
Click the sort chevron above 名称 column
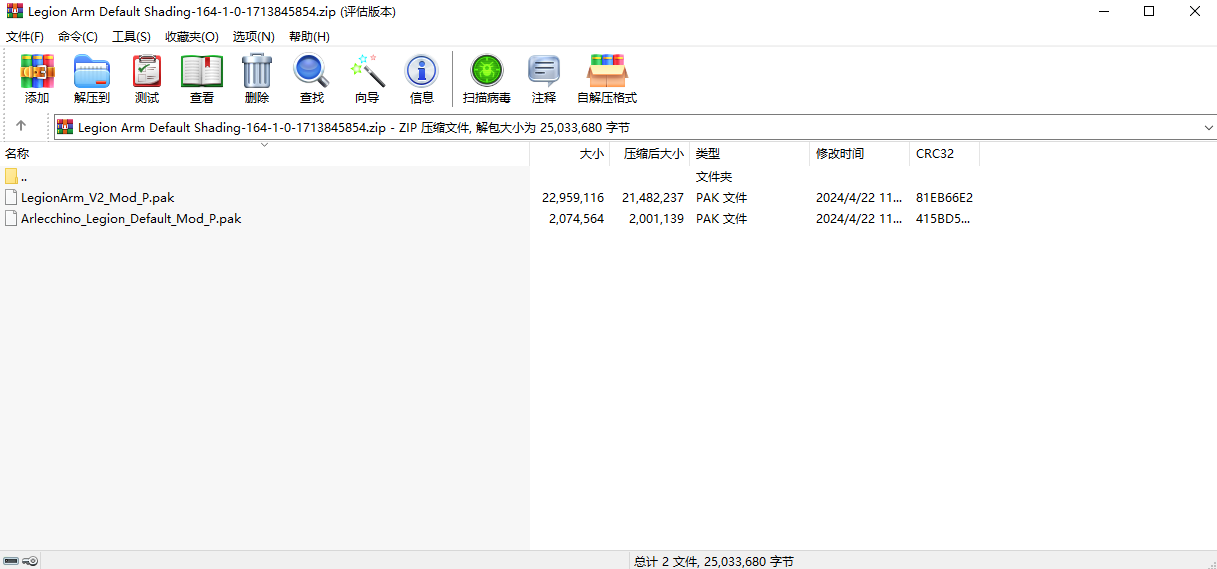pos(265,145)
